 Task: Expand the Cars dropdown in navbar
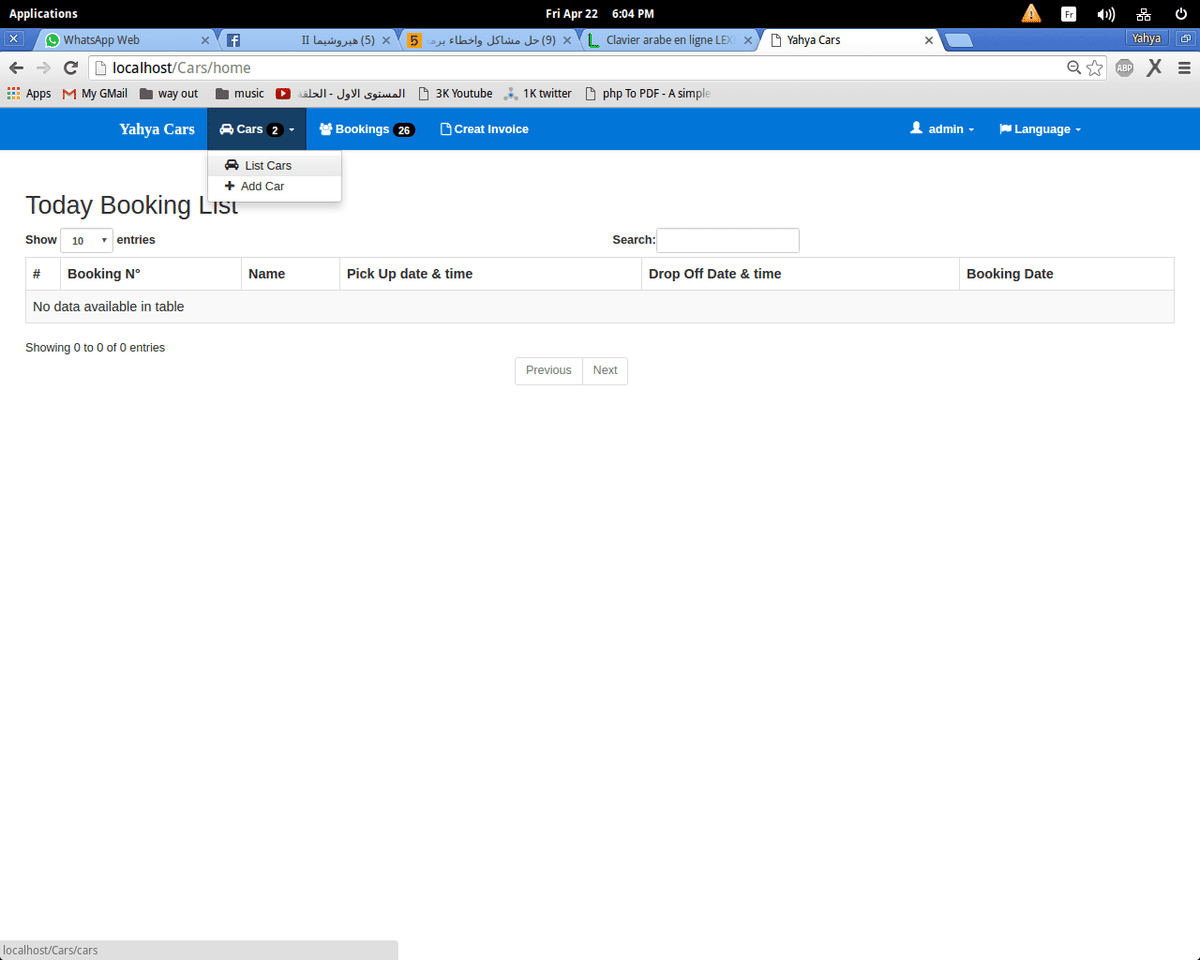pyautogui.click(x=257, y=129)
